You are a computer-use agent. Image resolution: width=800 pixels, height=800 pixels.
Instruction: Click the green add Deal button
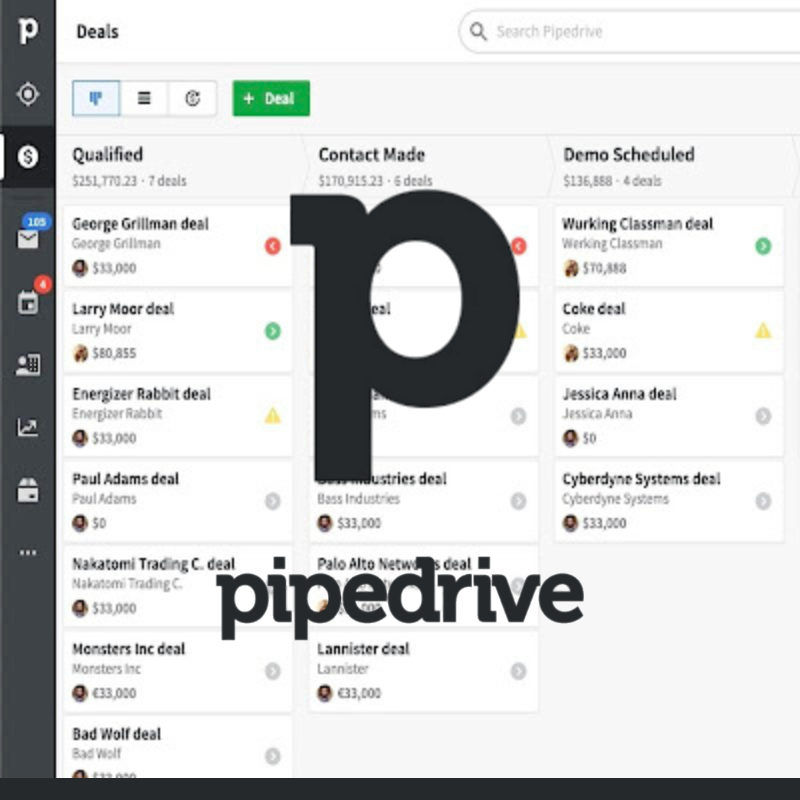tap(271, 99)
